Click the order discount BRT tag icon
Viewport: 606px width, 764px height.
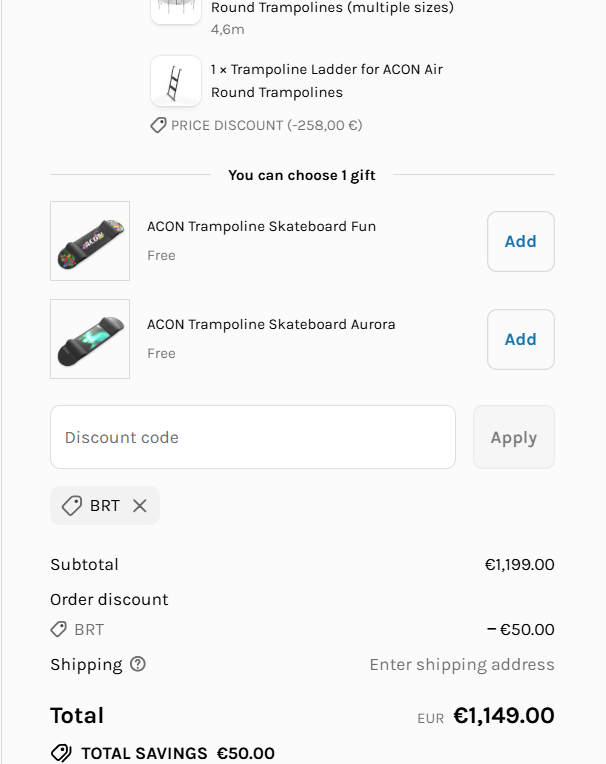[x=59, y=630]
